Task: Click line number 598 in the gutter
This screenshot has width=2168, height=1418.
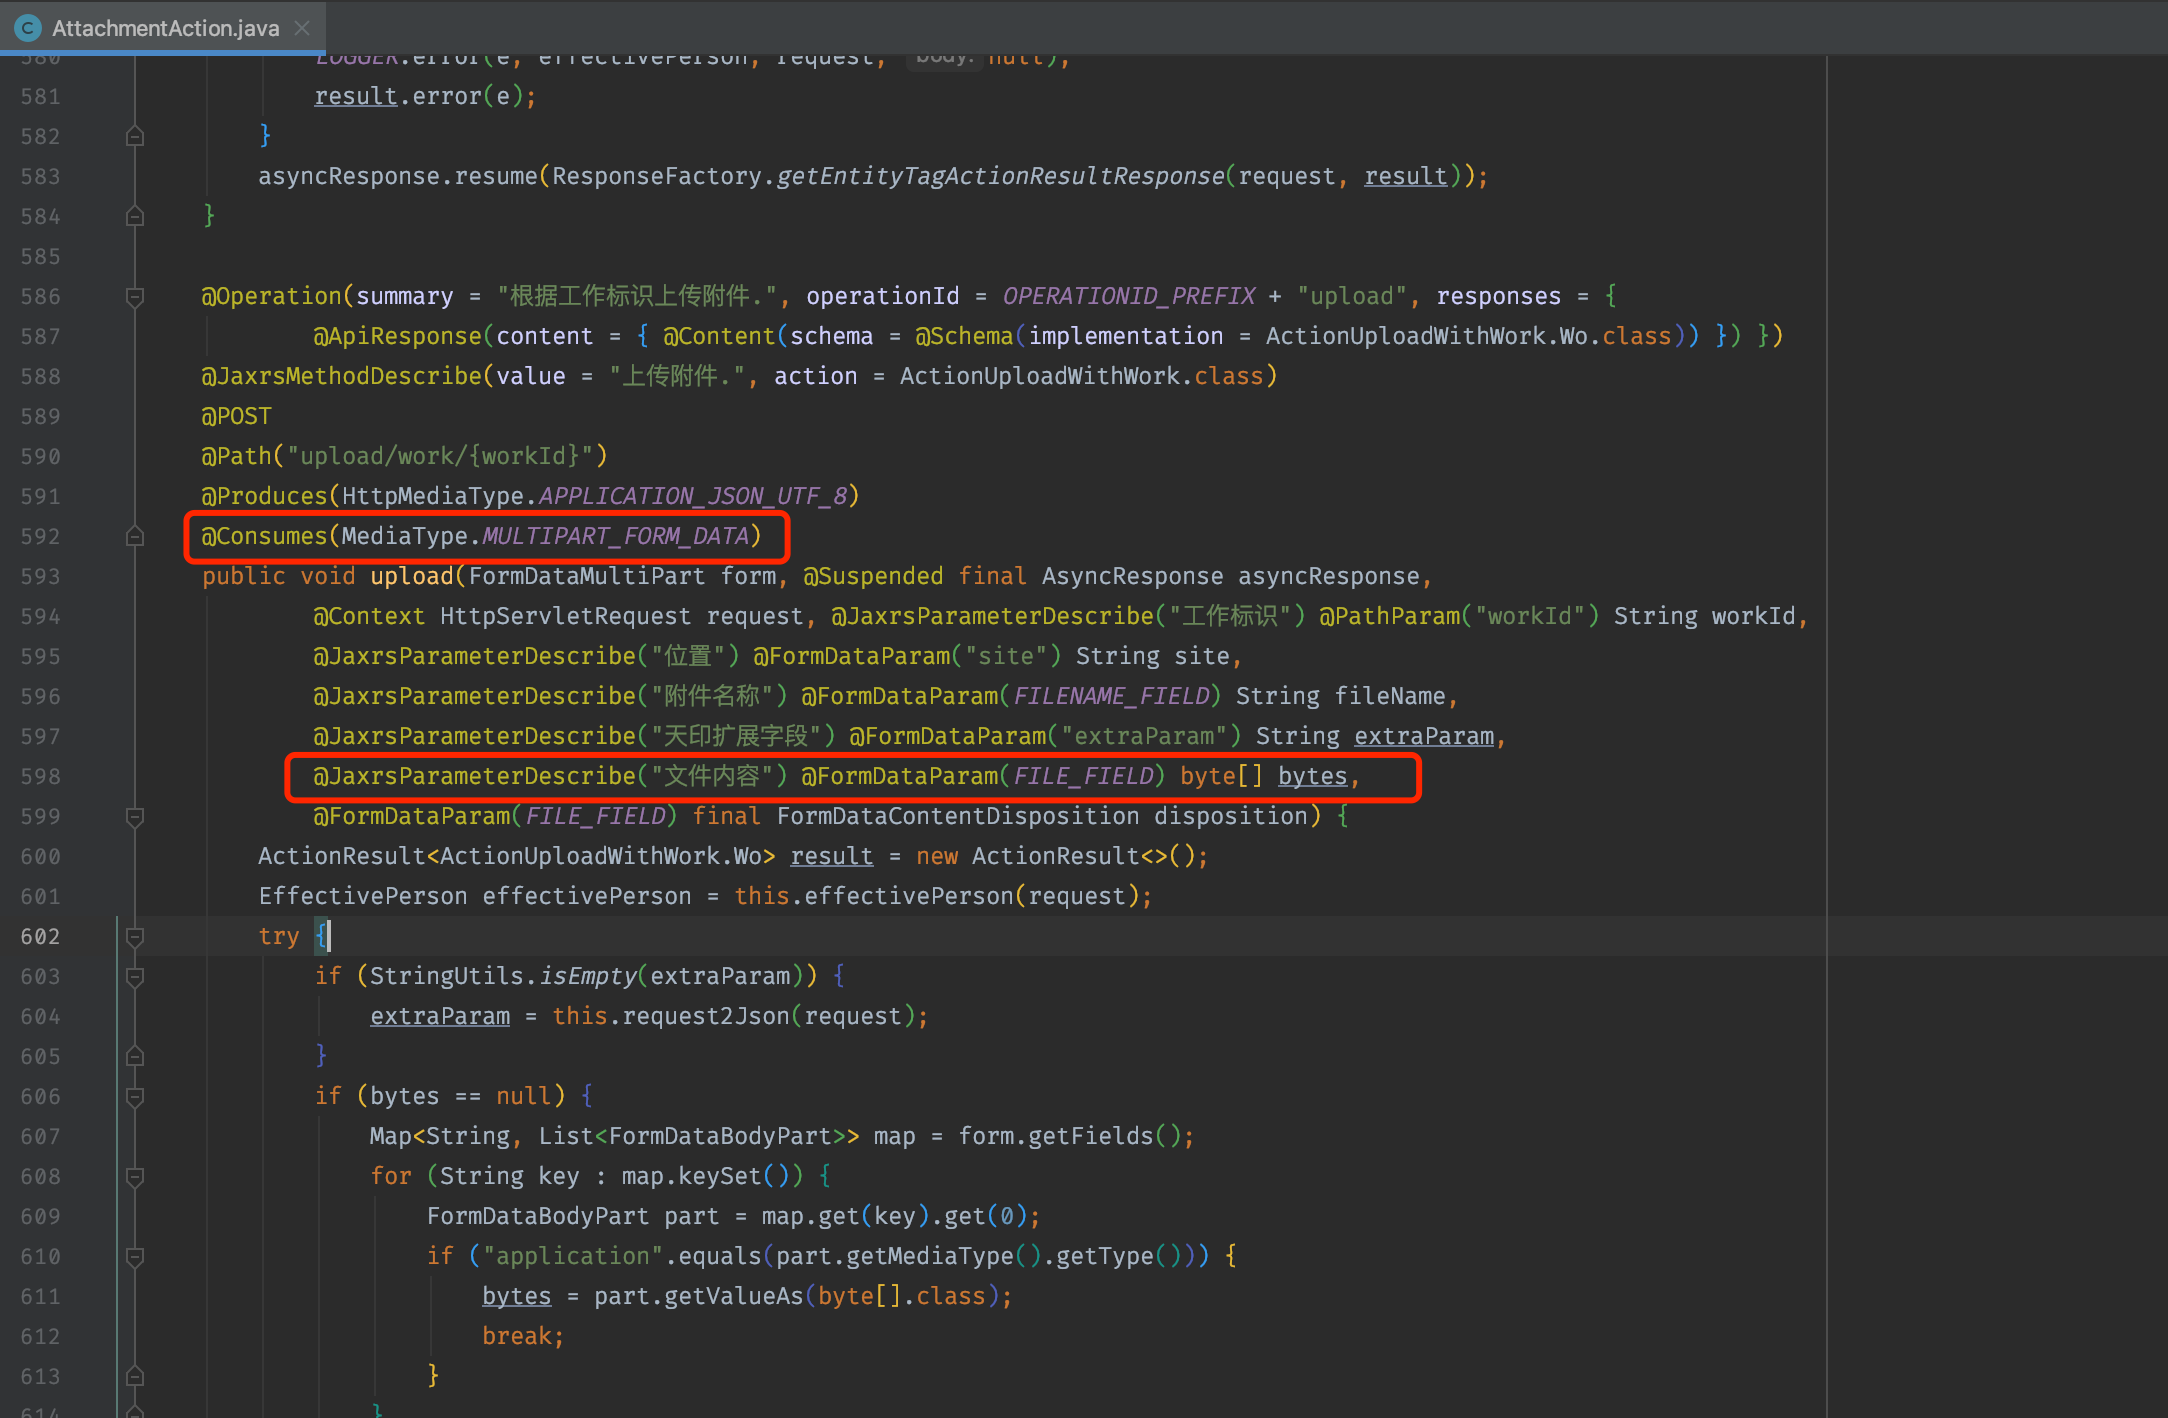Action: [40, 777]
